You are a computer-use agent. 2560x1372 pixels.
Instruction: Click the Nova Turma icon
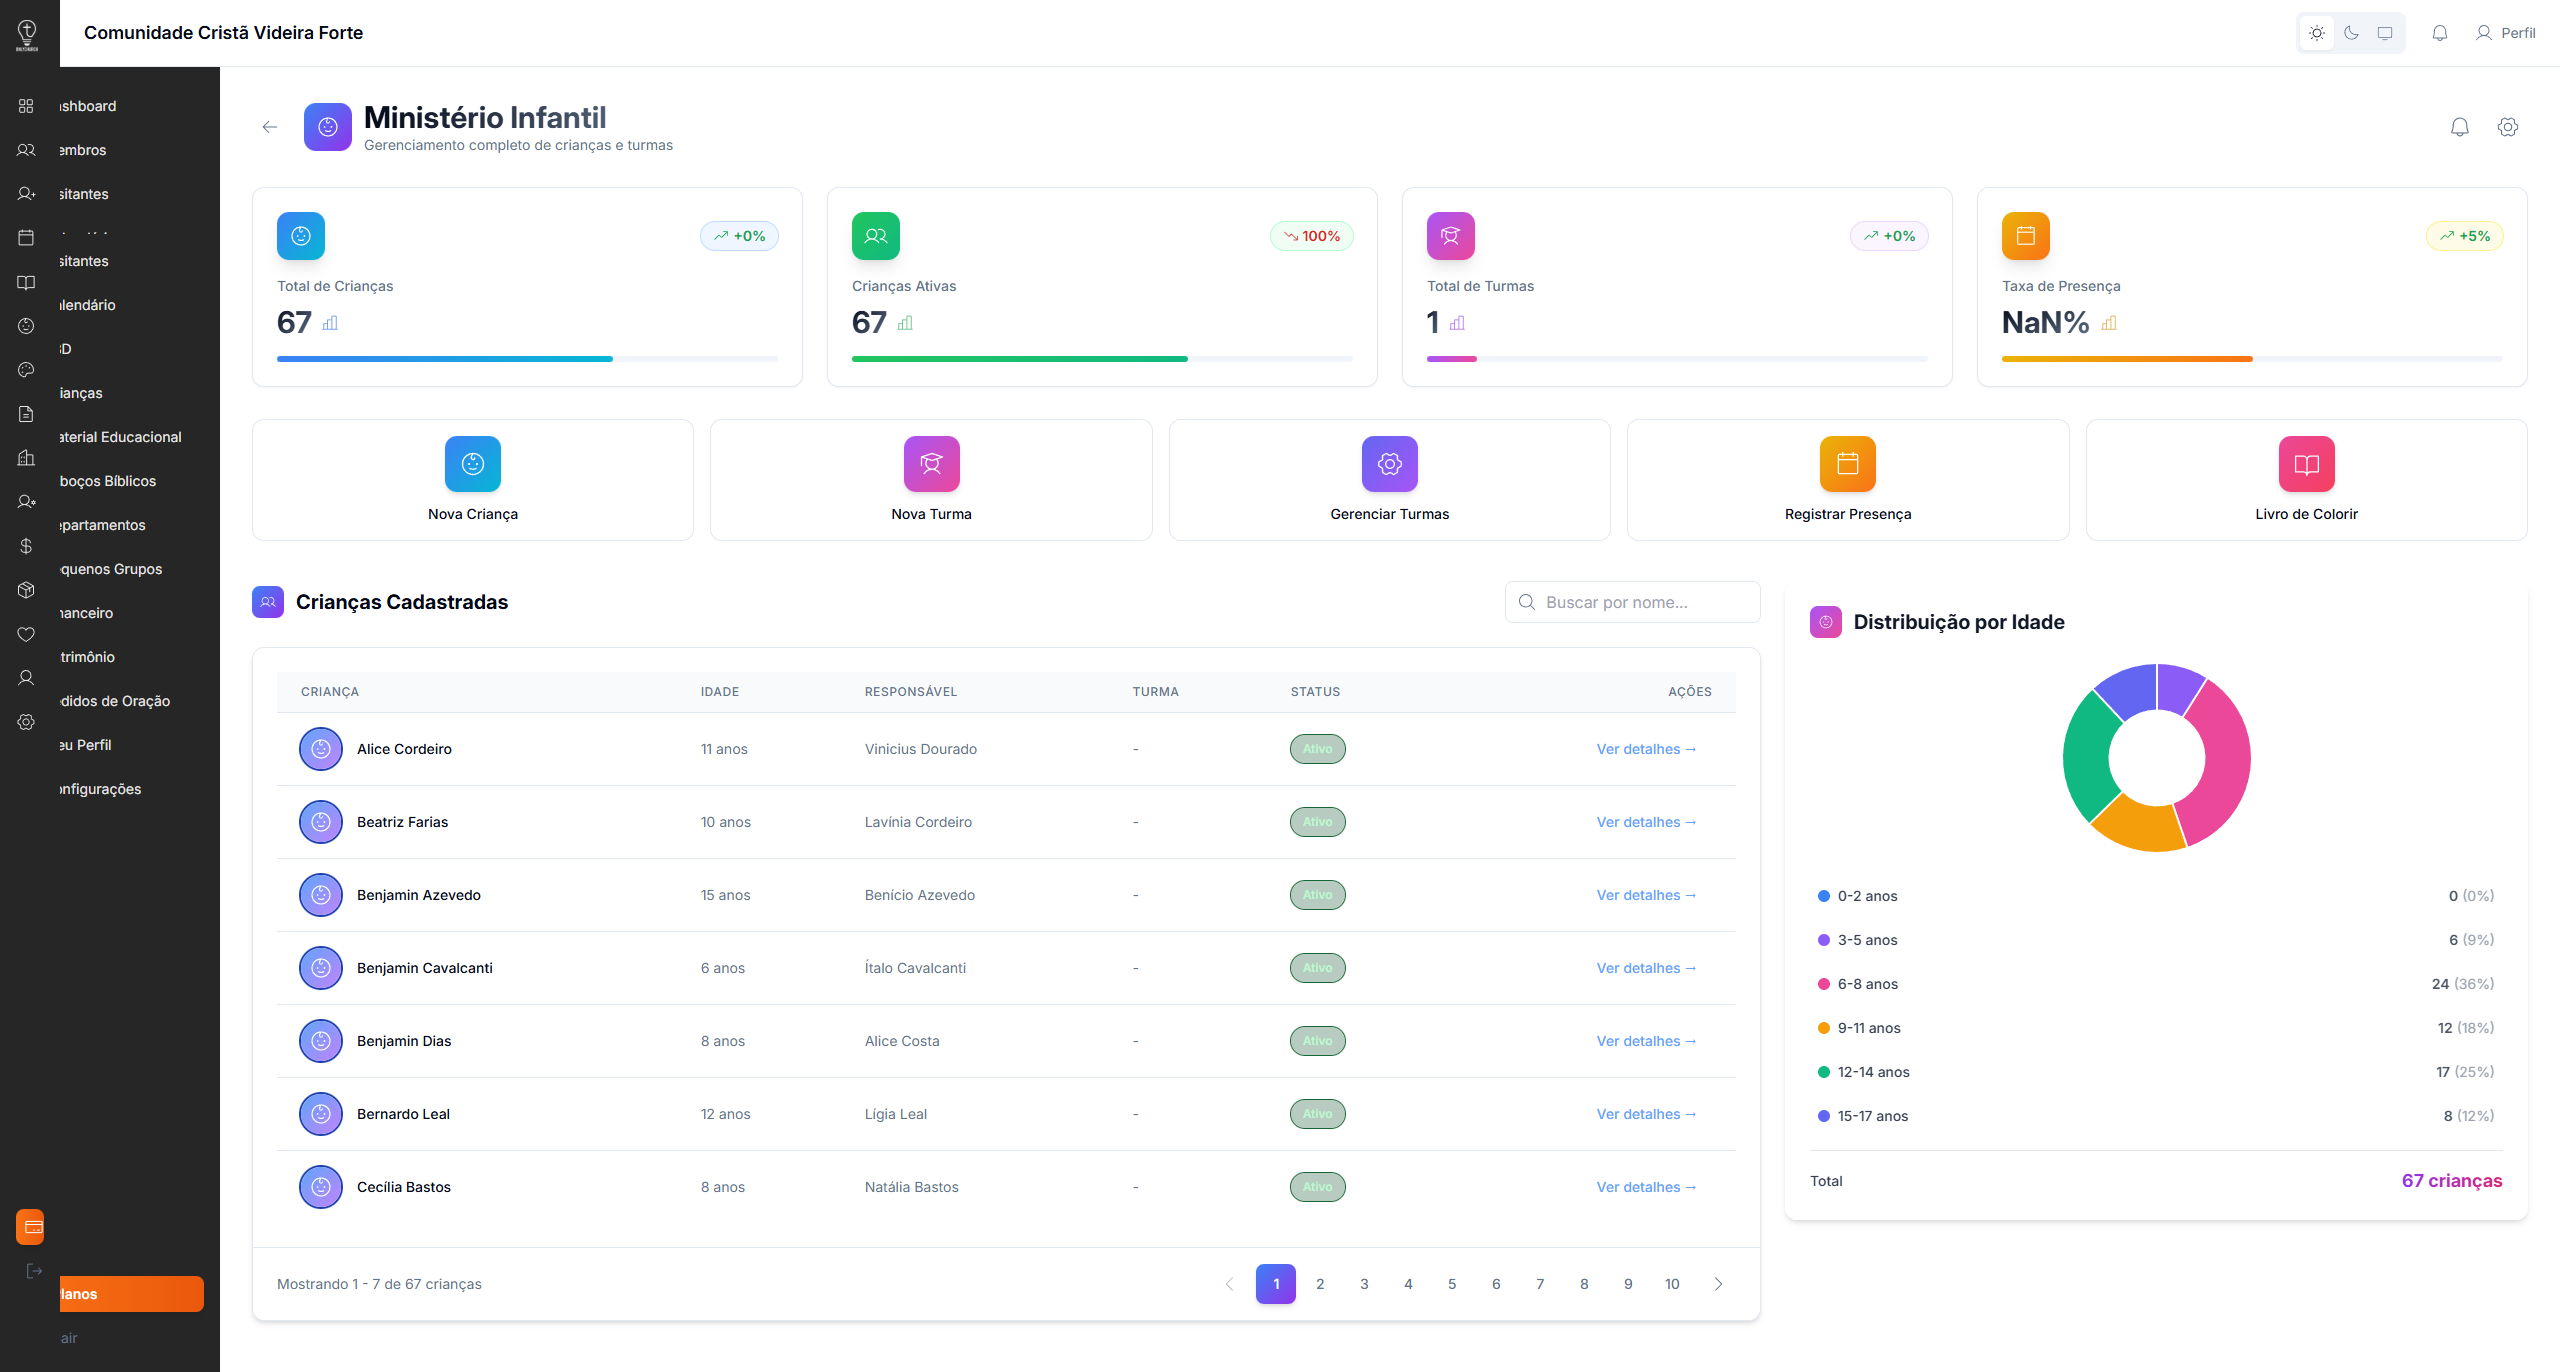[x=931, y=464]
